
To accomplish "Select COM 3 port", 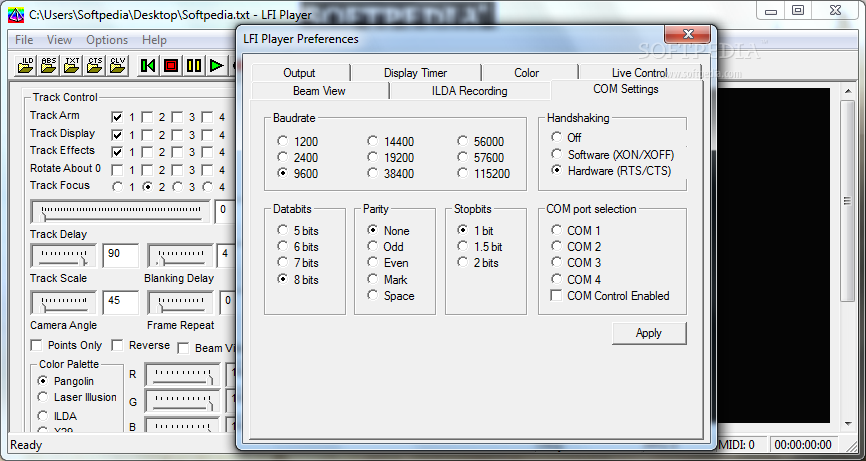I will [x=576, y=262].
